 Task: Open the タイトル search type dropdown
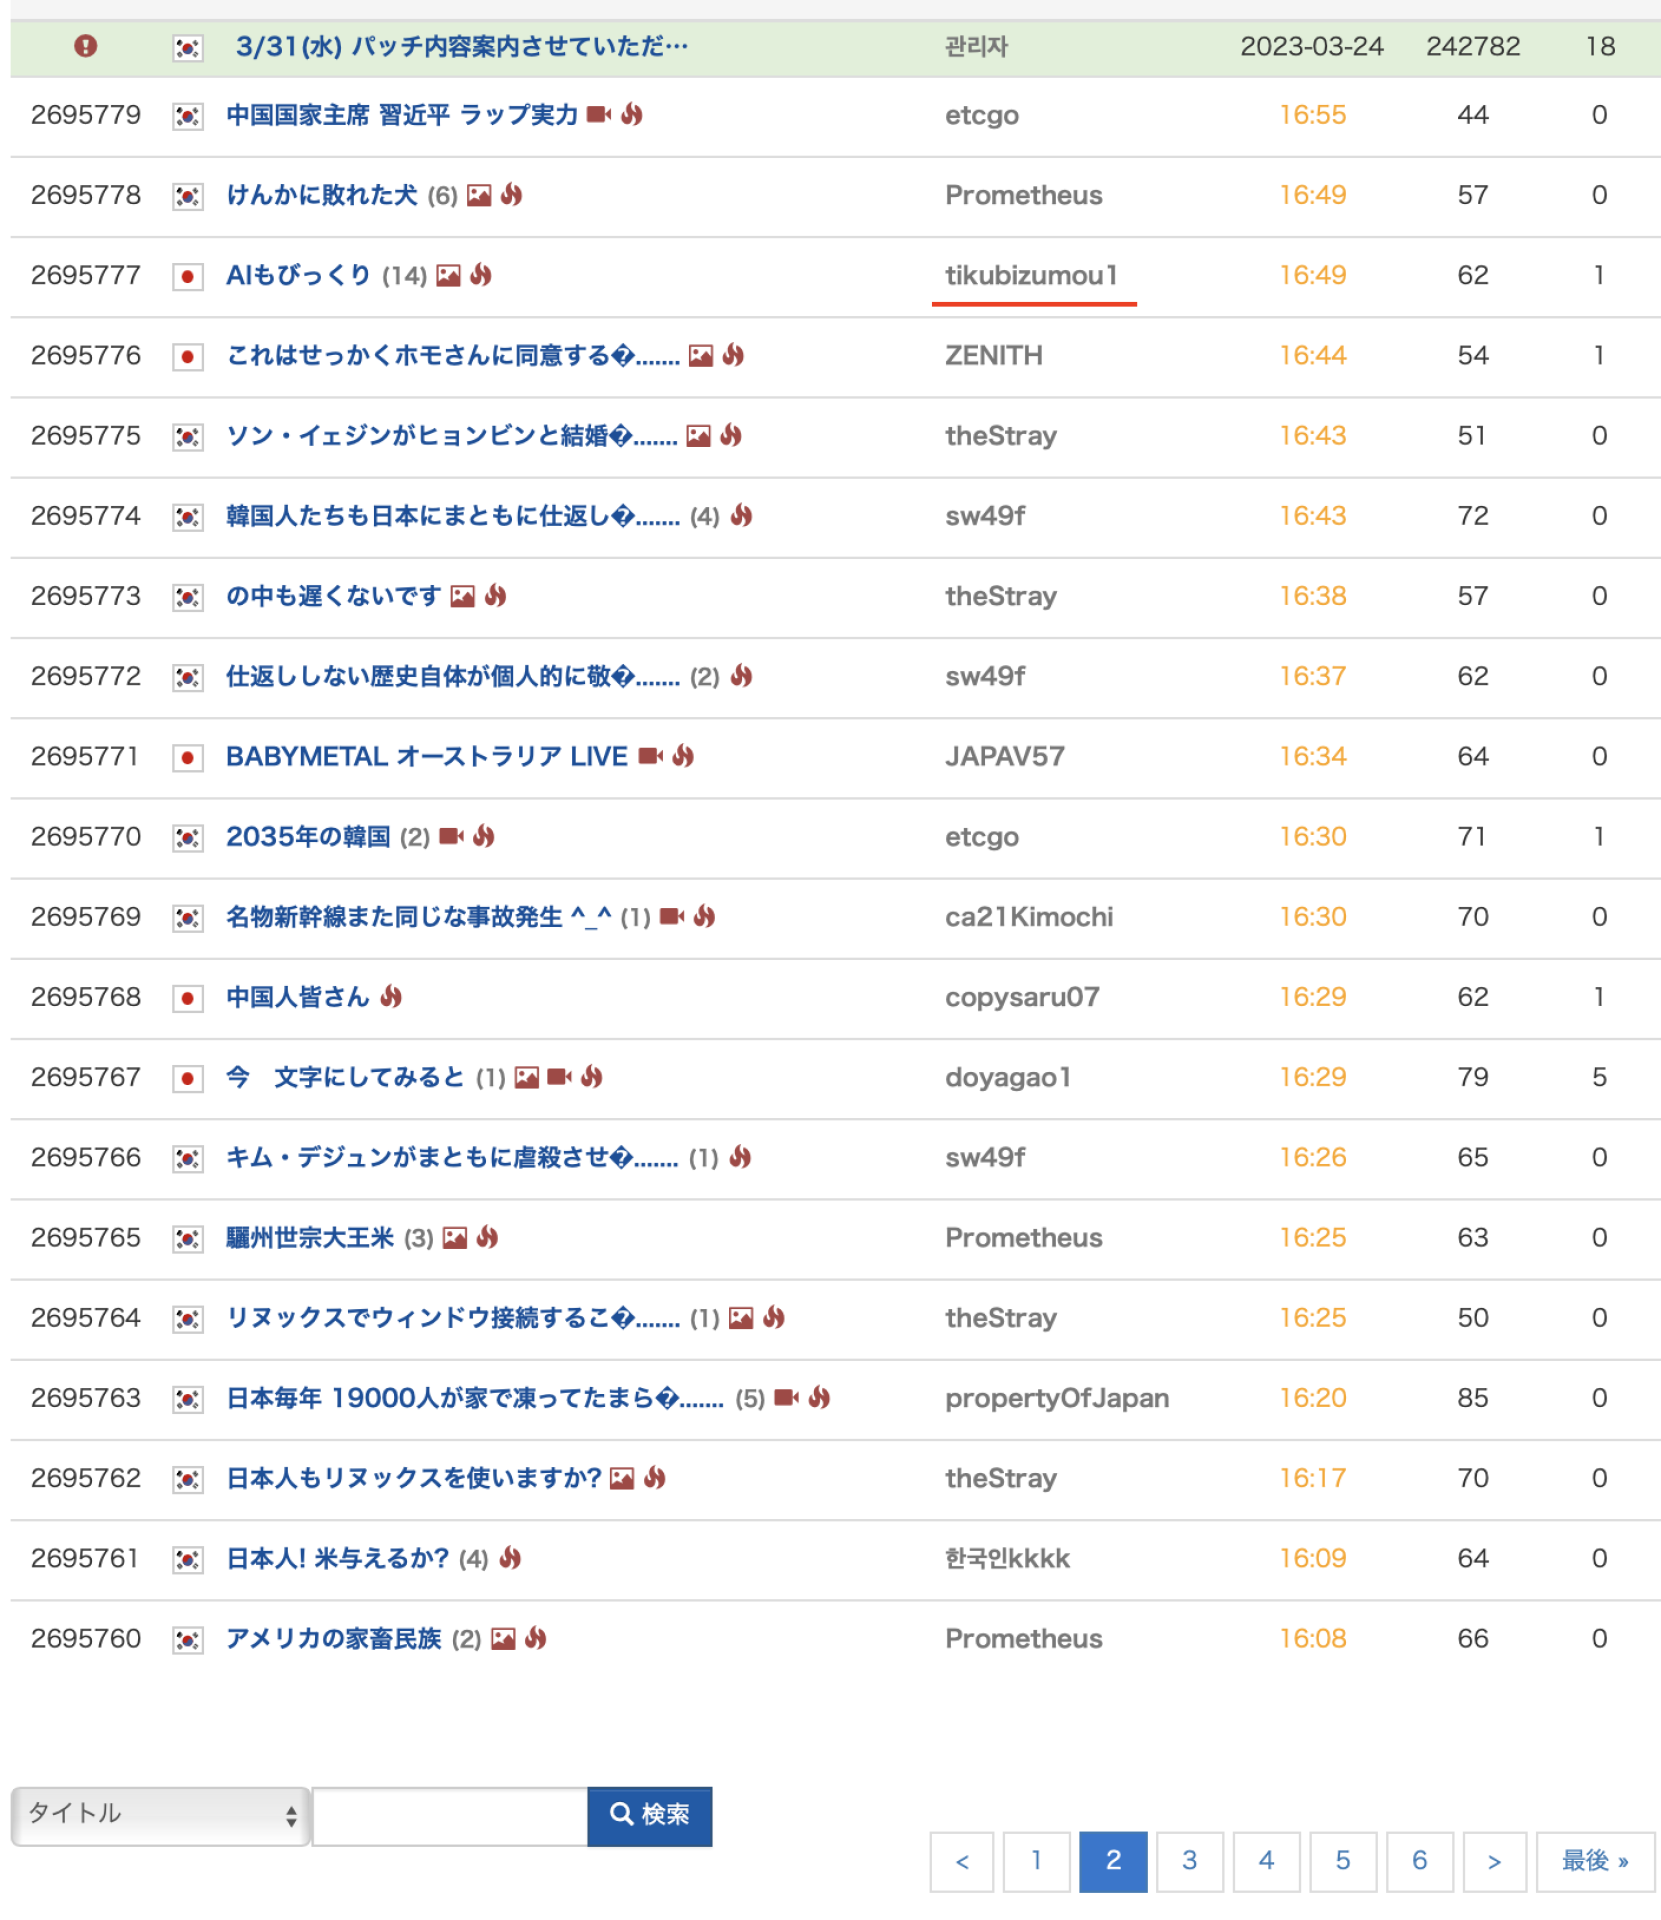[161, 1815]
